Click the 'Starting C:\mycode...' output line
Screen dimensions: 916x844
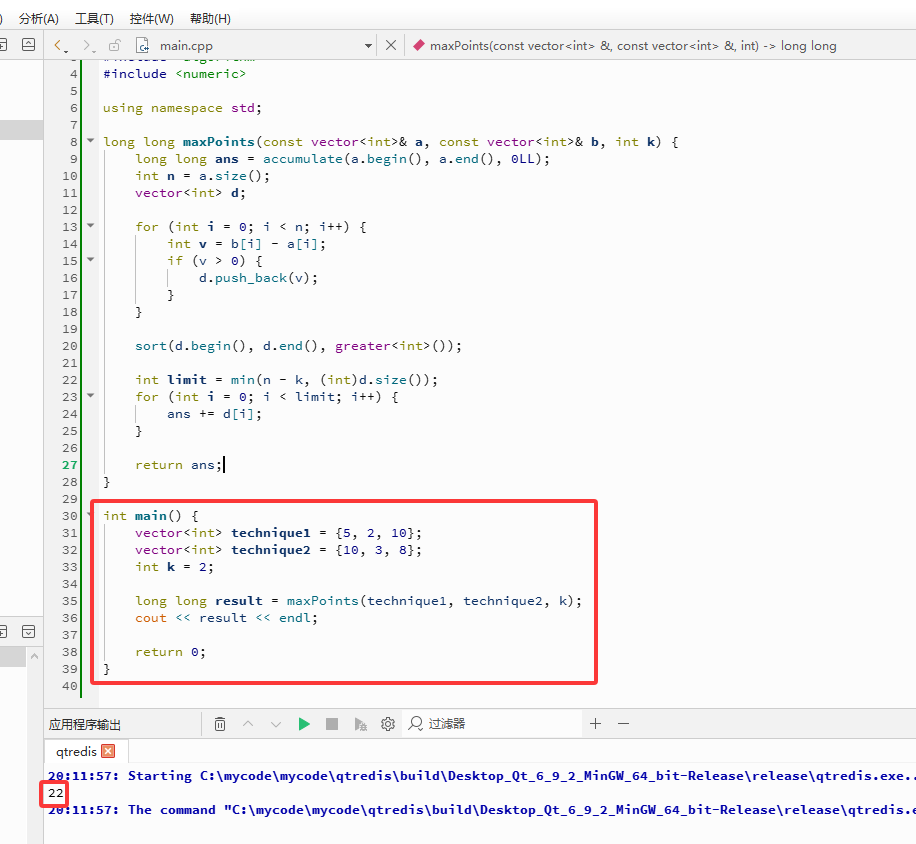(x=481, y=776)
